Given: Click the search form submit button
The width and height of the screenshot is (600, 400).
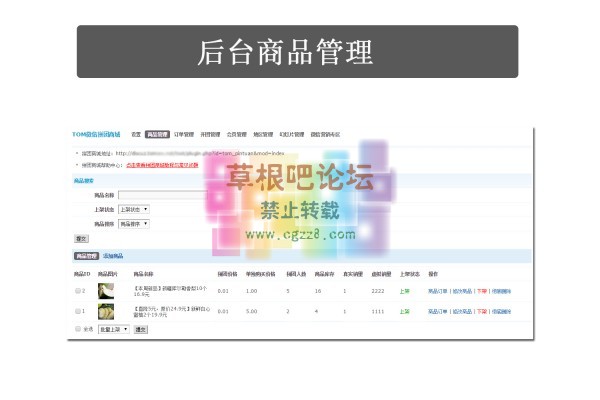Looking at the screenshot, I should click(81, 238).
